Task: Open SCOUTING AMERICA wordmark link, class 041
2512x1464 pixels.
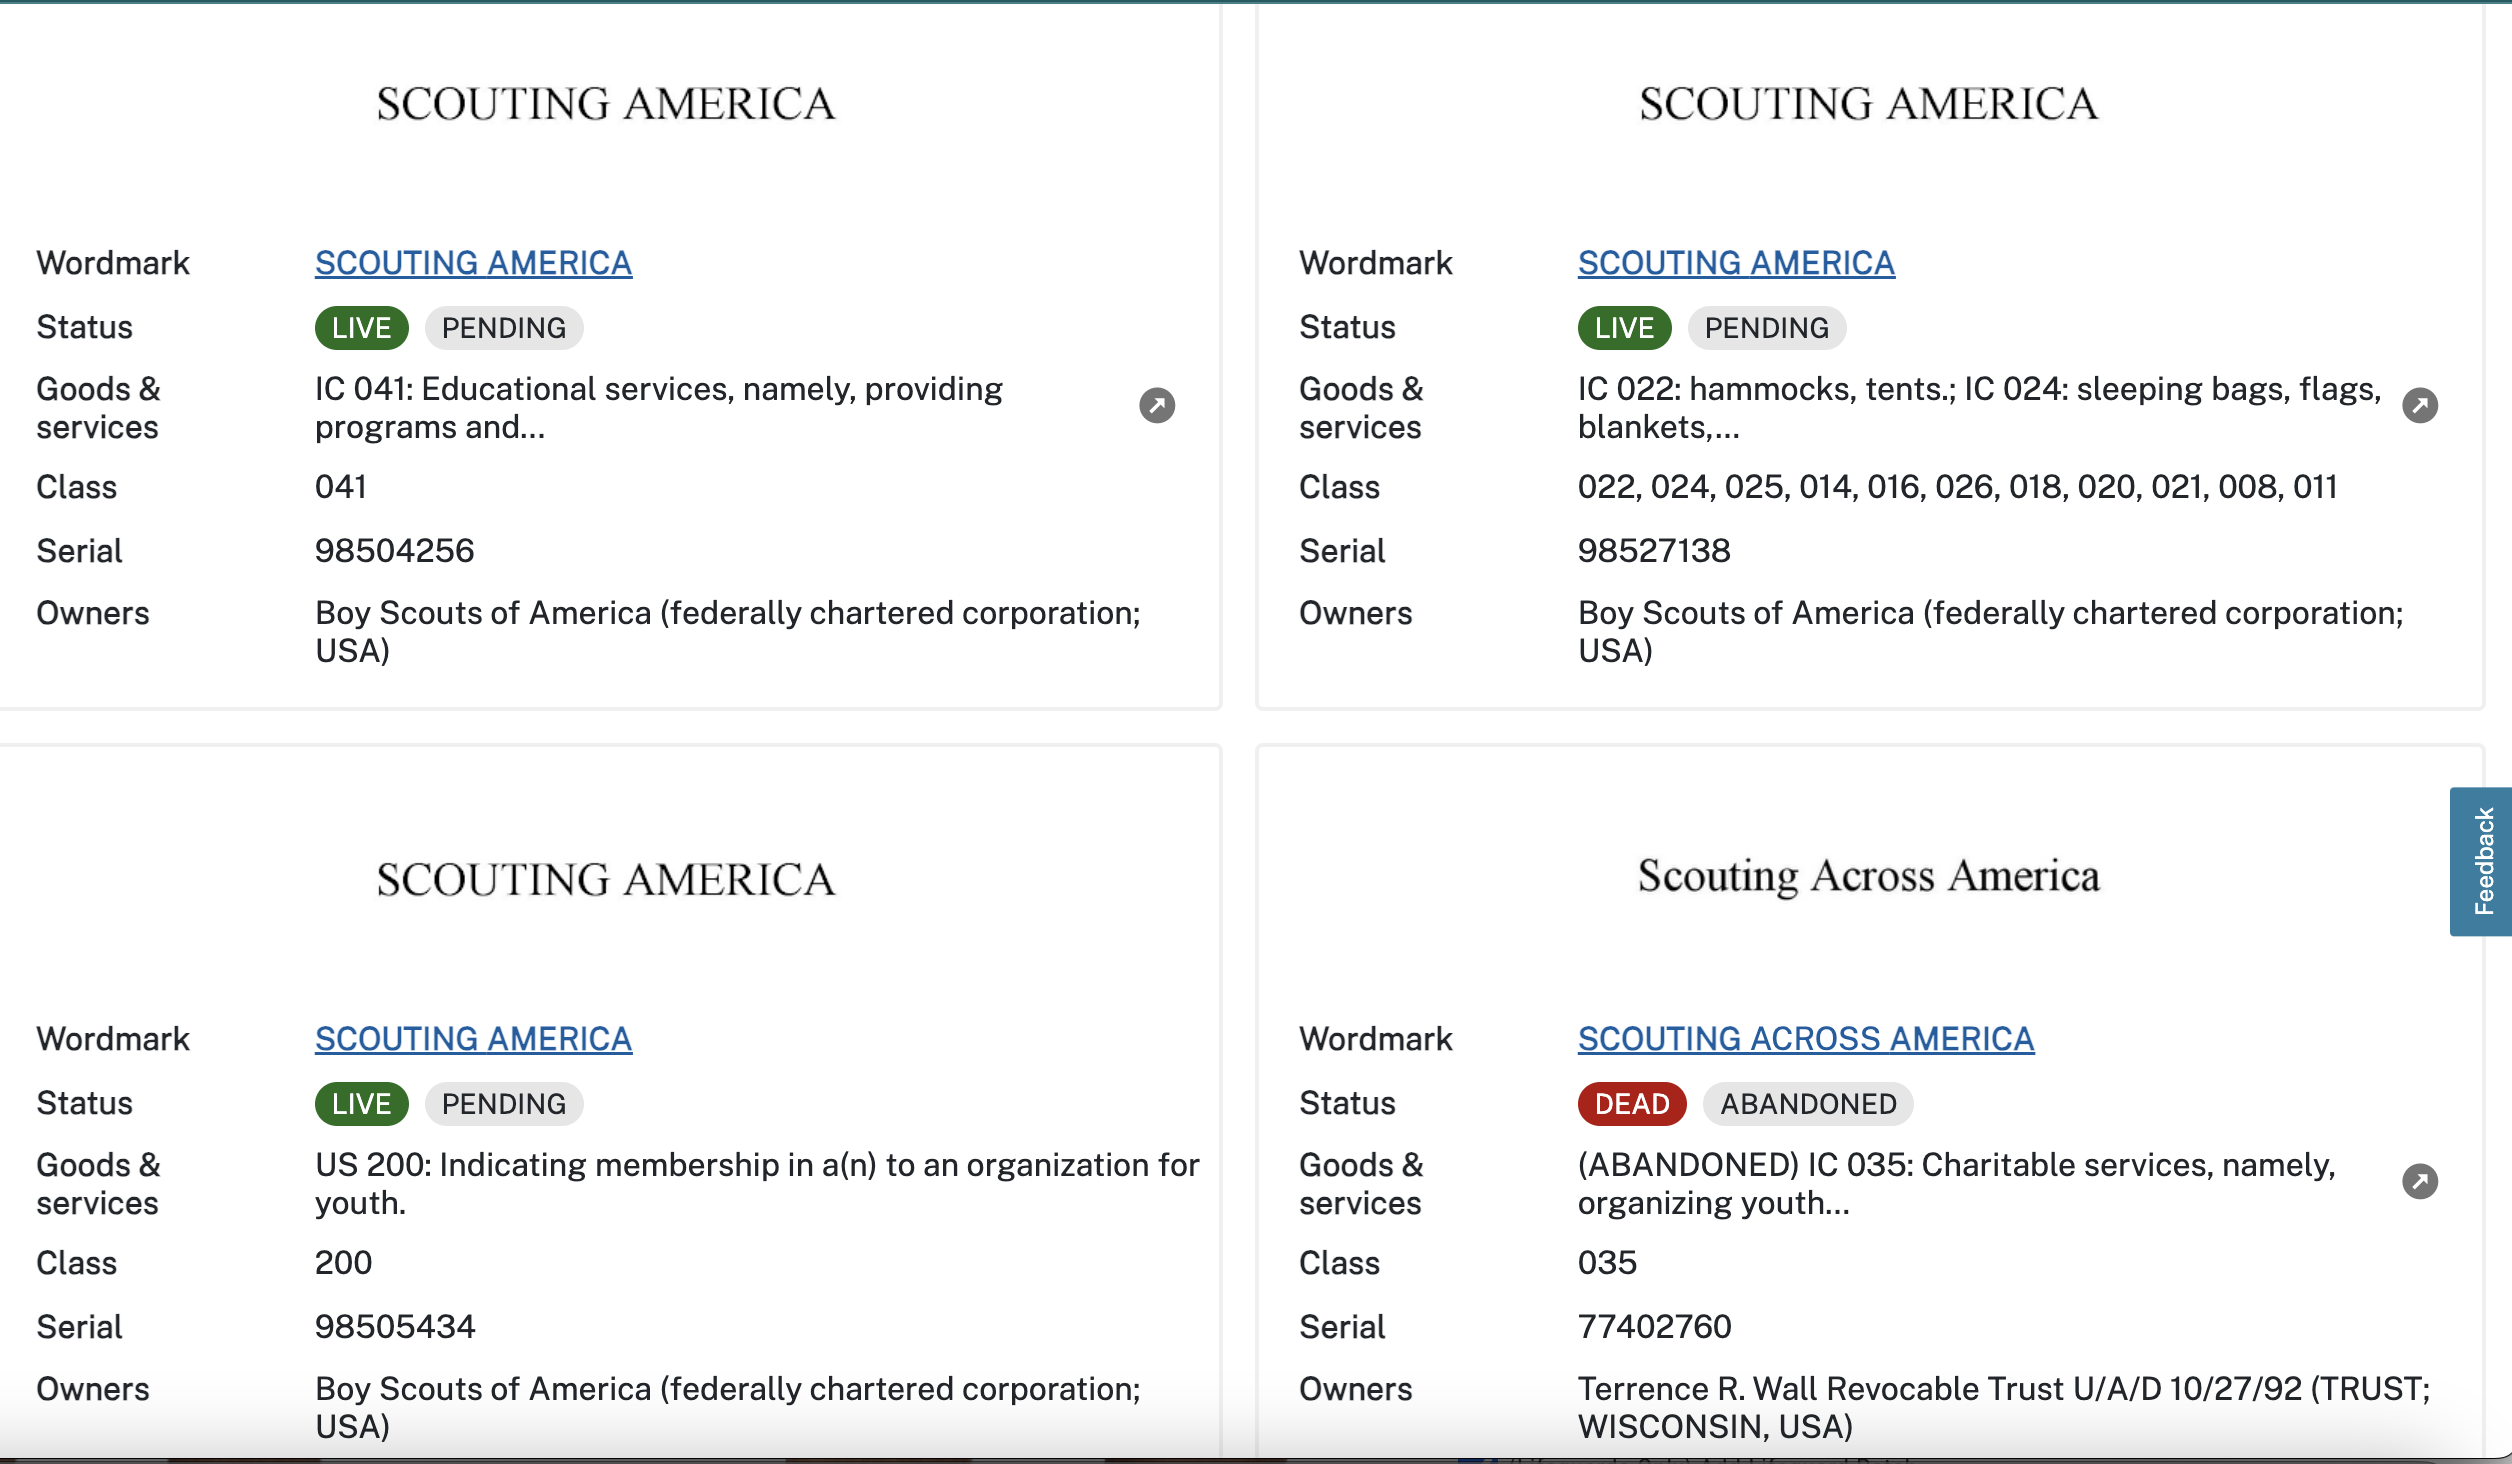Action: pyautogui.click(x=473, y=263)
